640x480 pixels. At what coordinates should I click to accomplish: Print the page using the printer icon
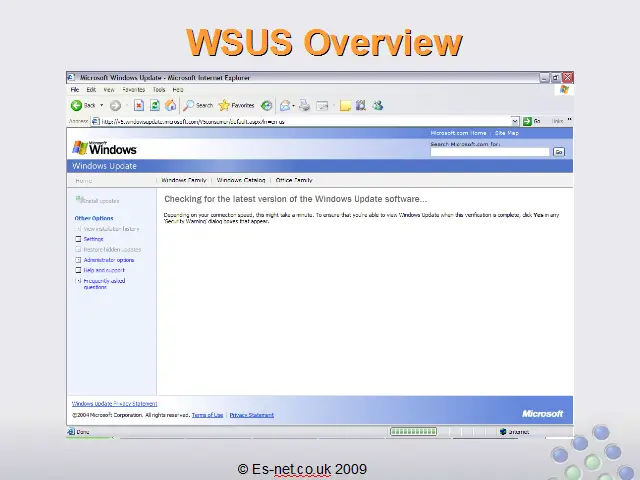[x=304, y=106]
